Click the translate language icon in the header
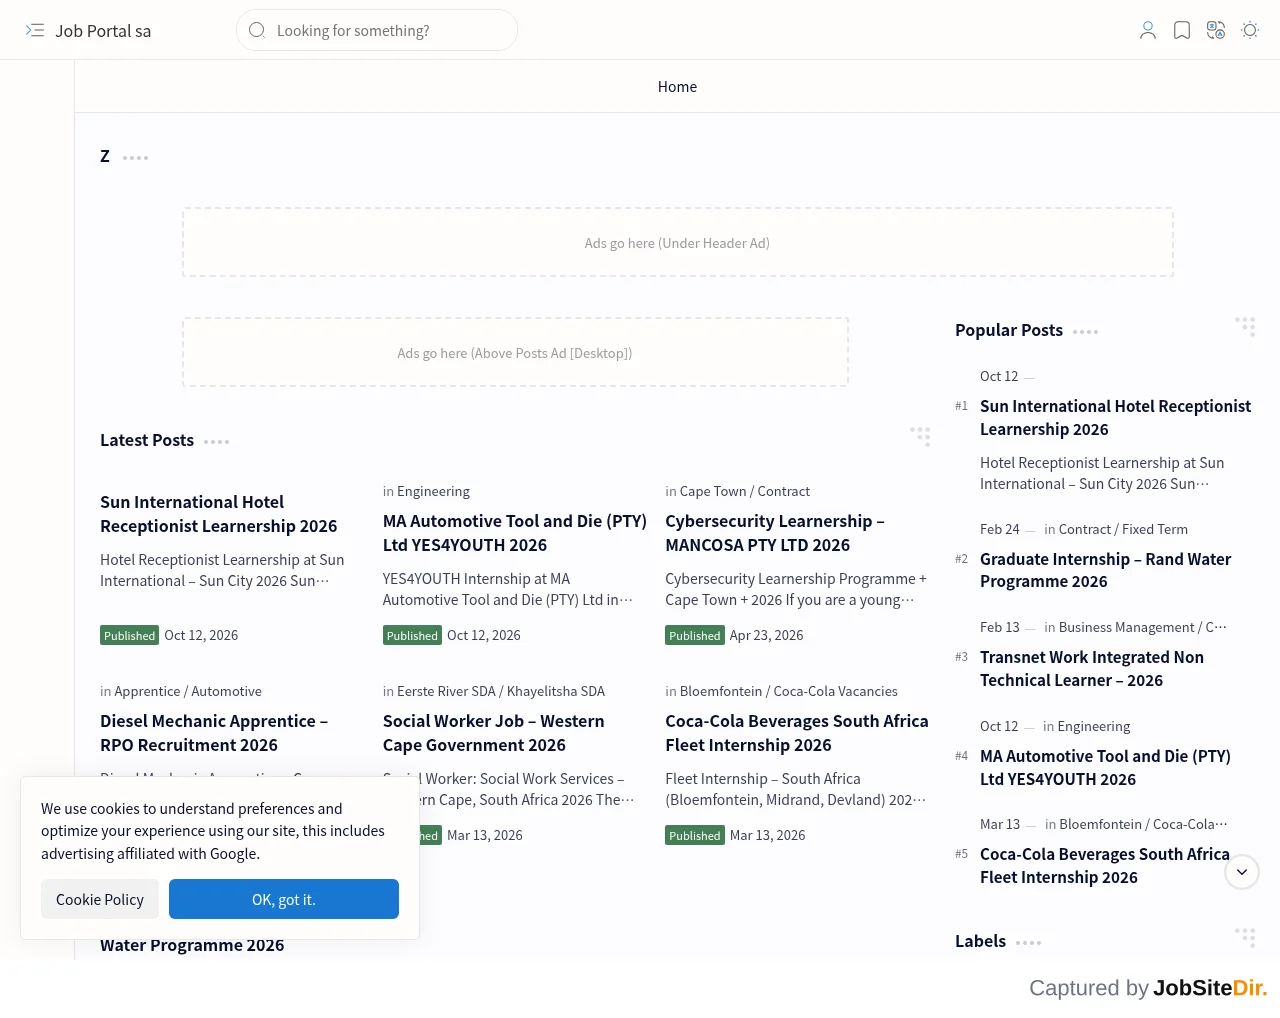The height and width of the screenshot is (1018, 1280). click(1216, 31)
